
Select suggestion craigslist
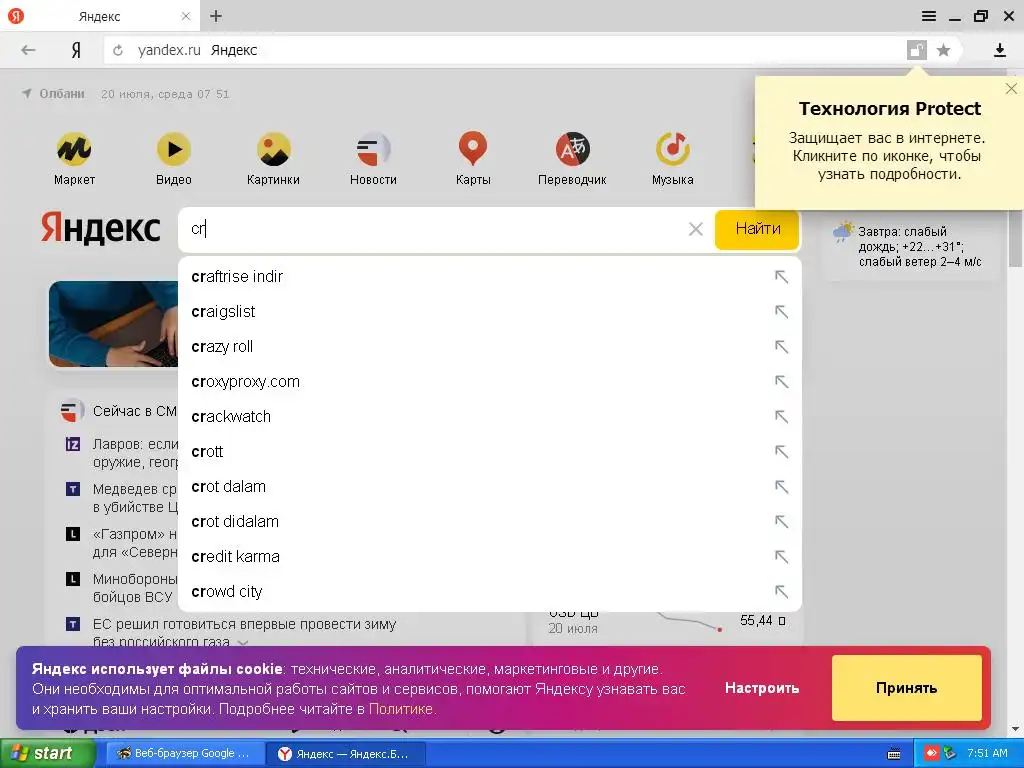click(x=490, y=312)
